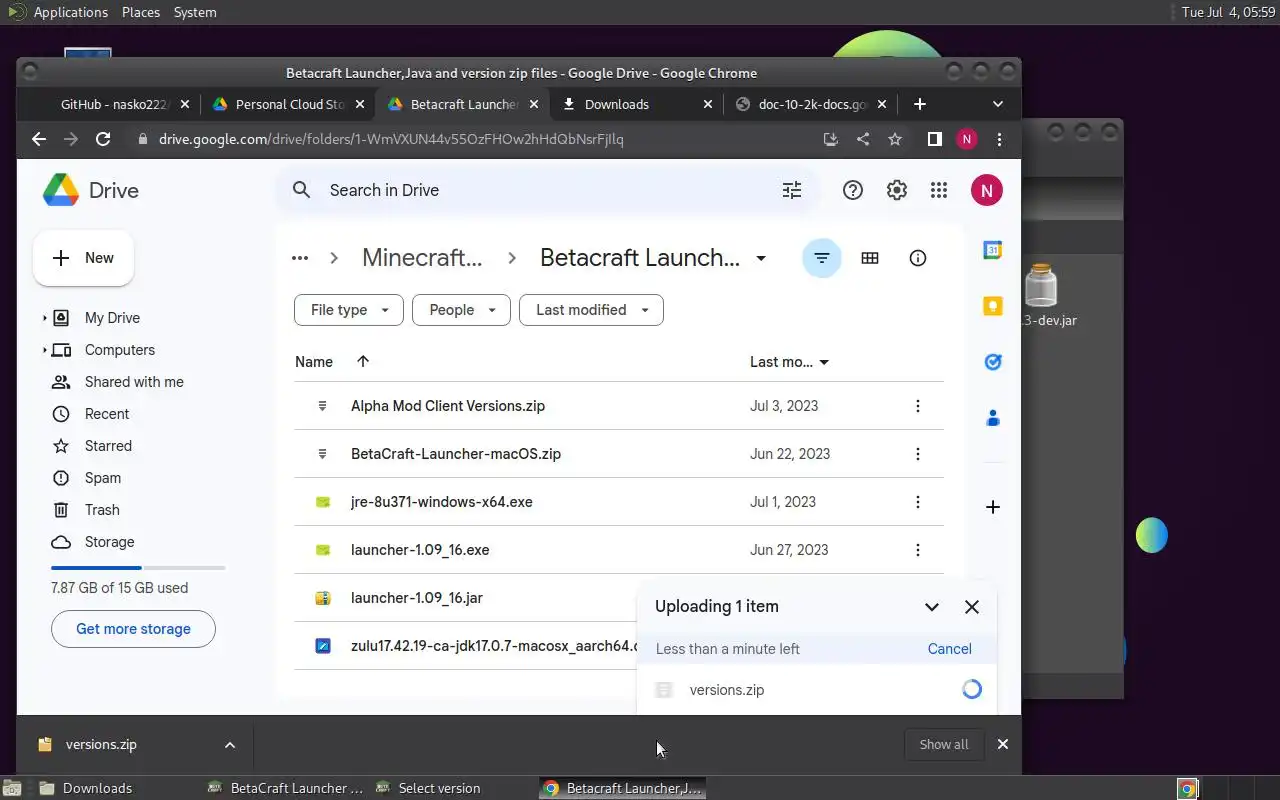Collapse the upload panel chevron

[x=932, y=607]
